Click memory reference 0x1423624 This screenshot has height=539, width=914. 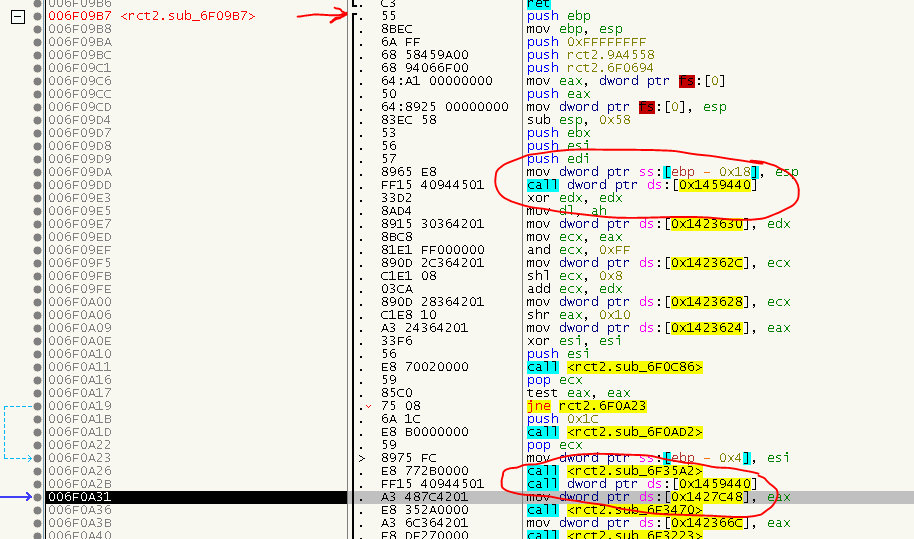[x=707, y=328]
